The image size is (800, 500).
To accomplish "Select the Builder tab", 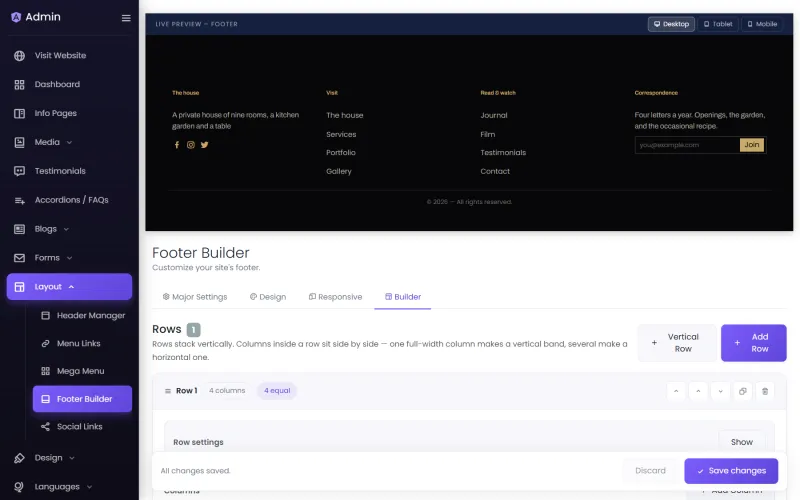I will 403,297.
